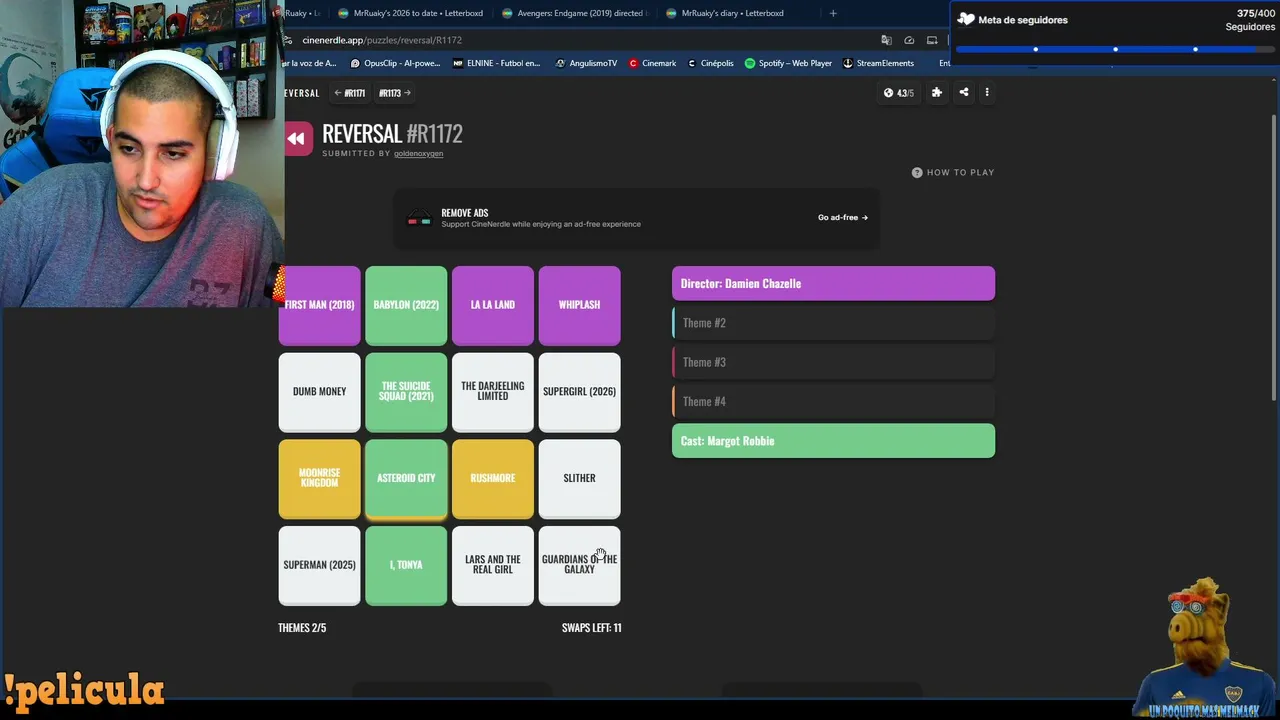Open the three-dot more options menu

(987, 93)
